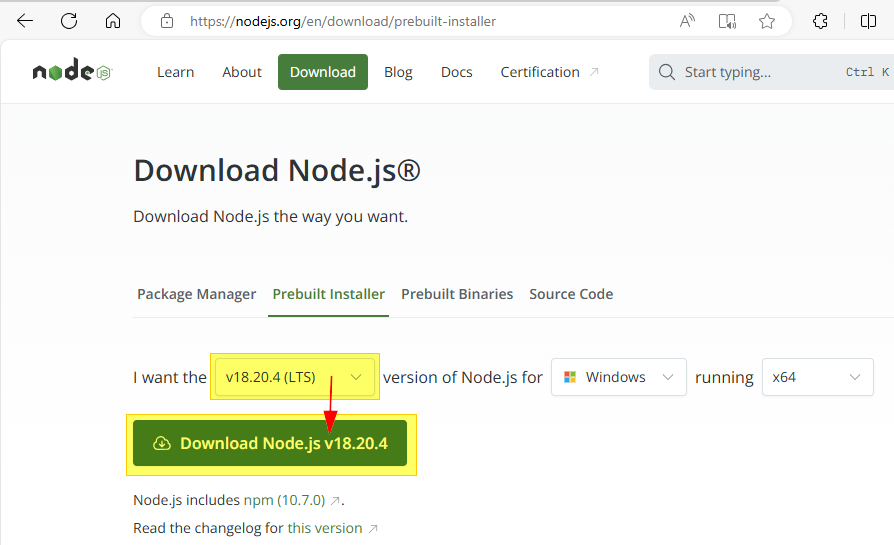Click the search magnifier icon
Image resolution: width=894 pixels, height=545 pixels.
(667, 72)
